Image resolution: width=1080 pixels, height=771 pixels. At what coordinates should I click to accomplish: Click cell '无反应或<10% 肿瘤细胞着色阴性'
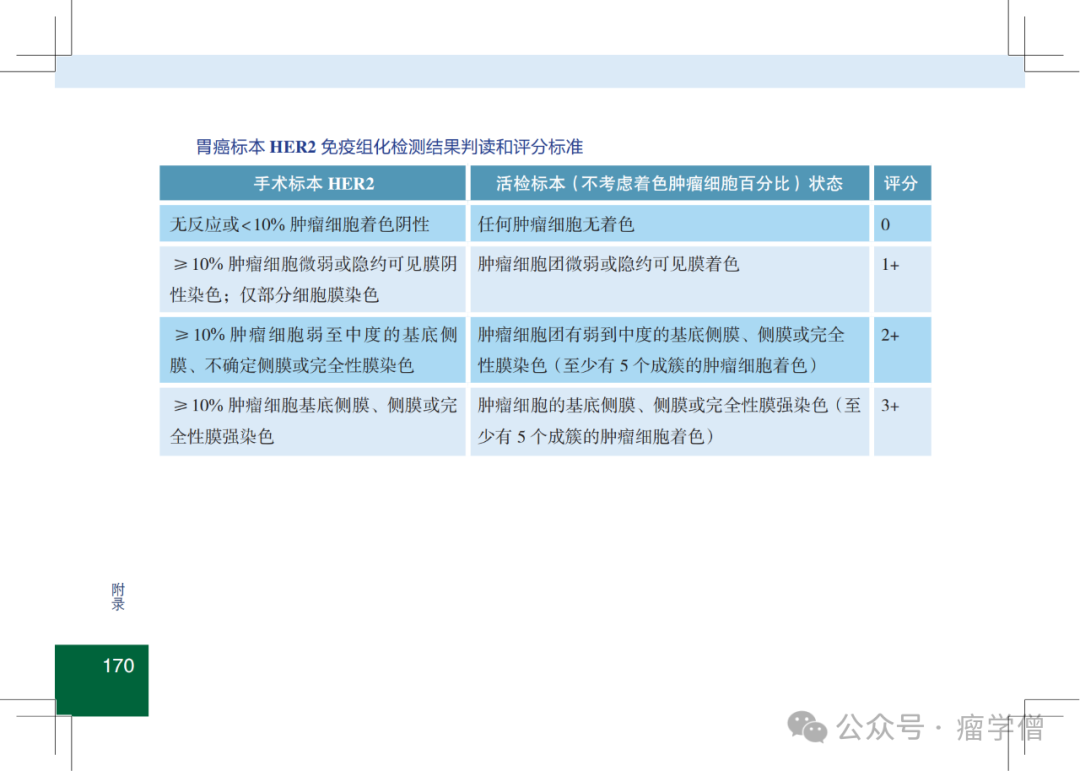[313, 223]
